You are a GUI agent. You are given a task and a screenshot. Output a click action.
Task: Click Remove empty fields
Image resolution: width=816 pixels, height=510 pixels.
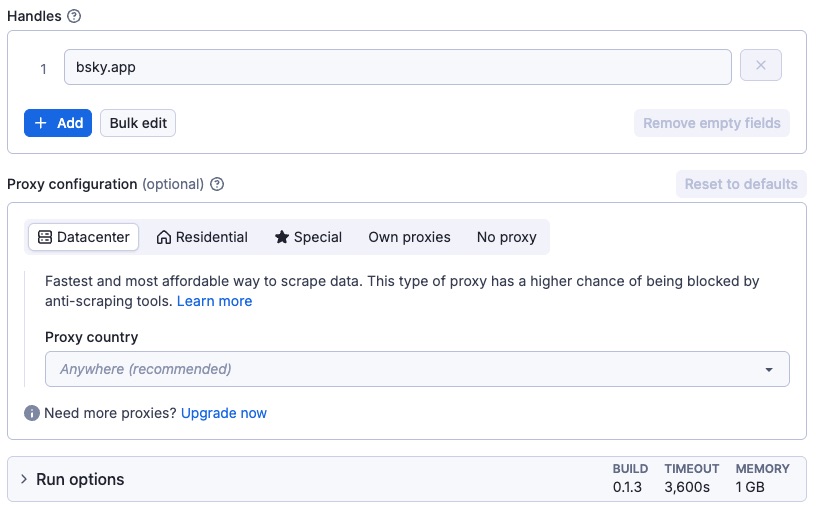pyautogui.click(x=711, y=123)
